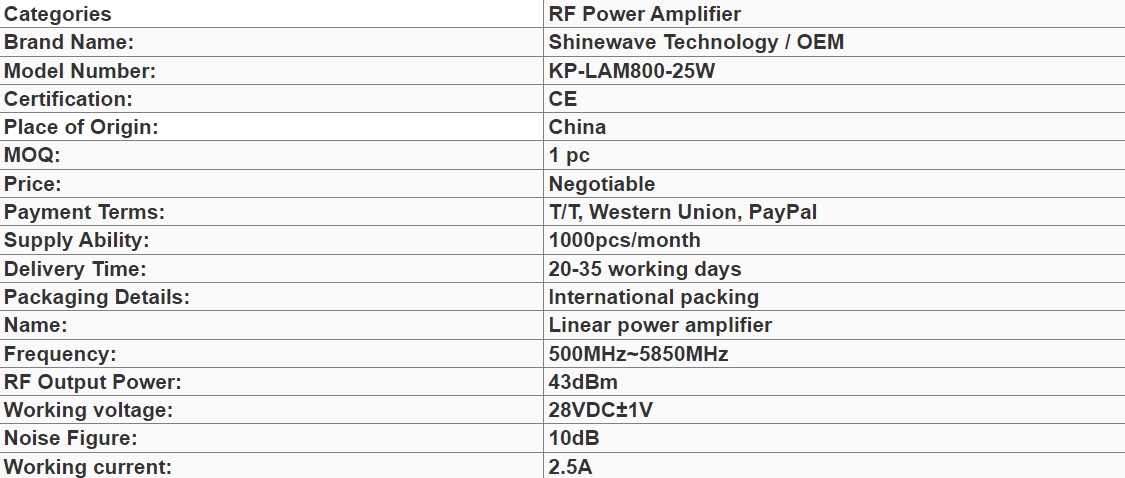Image resolution: width=1125 pixels, height=478 pixels.
Task: Click the RF Power Amplifier category value
Action: 645,14
